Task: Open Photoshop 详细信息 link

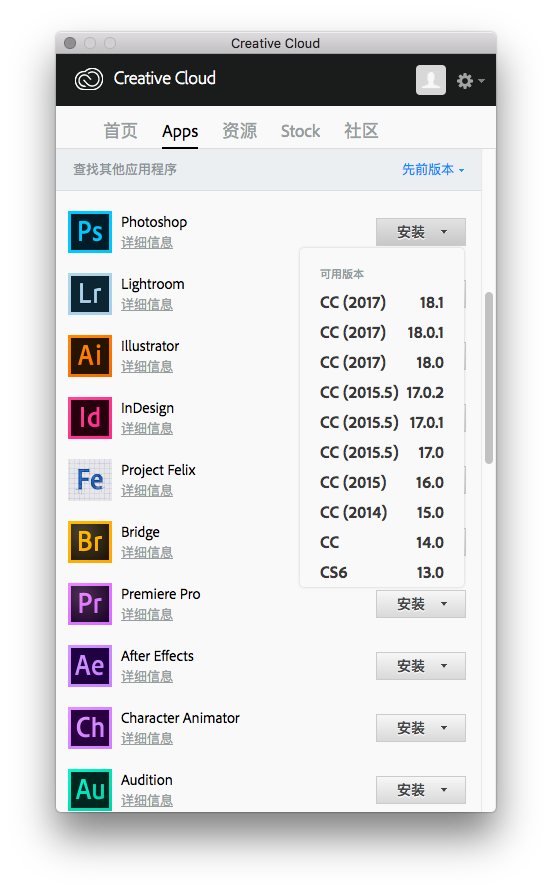Action: pyautogui.click(x=147, y=243)
